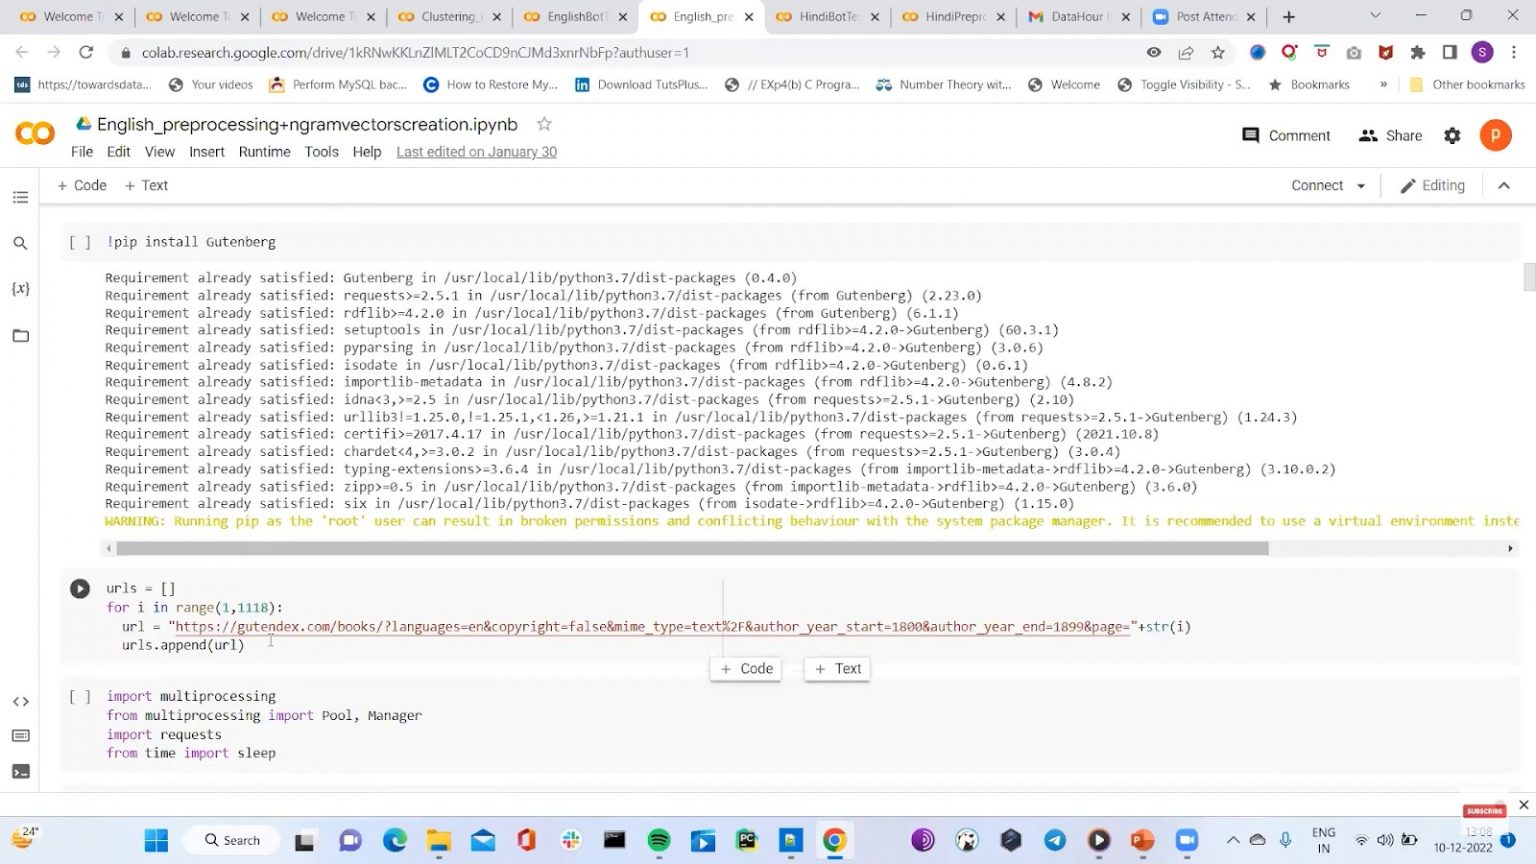Insert a new code cell with + Code
Screen dimensions: 1536x864
tap(82, 185)
